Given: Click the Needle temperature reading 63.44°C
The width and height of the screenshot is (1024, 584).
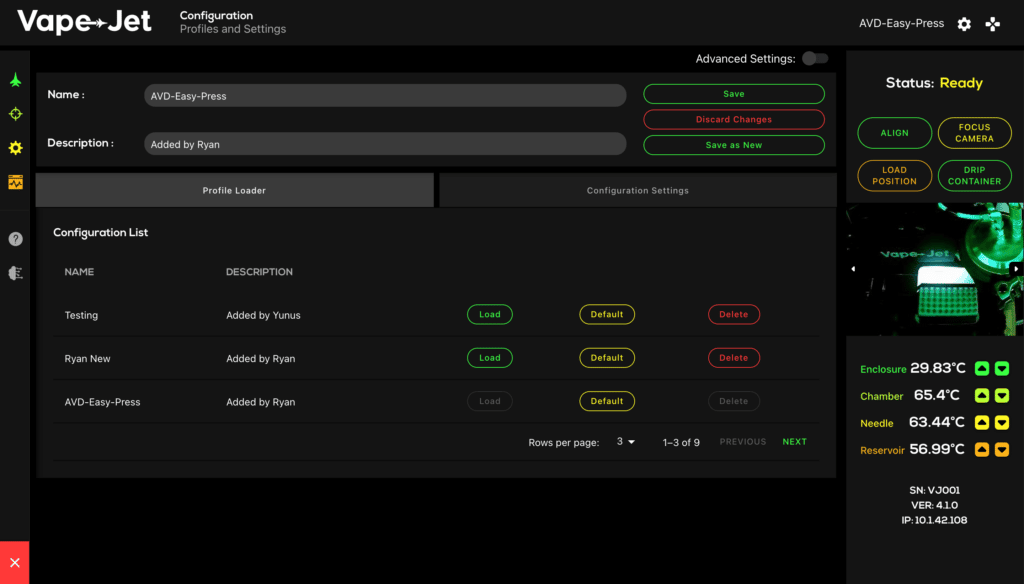Looking at the screenshot, I should pos(936,423).
